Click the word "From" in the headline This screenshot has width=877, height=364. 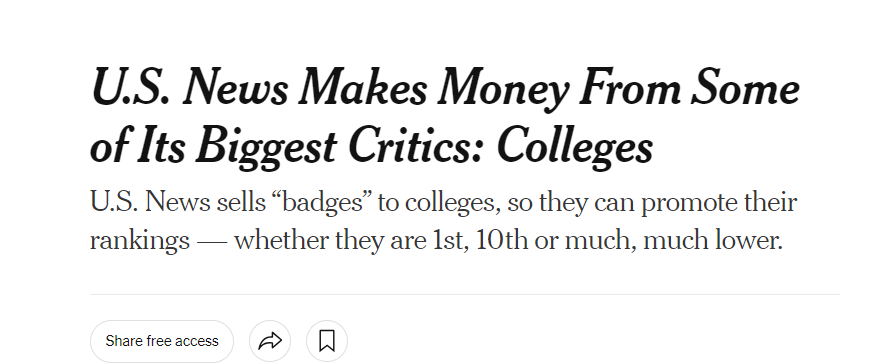[629, 88]
